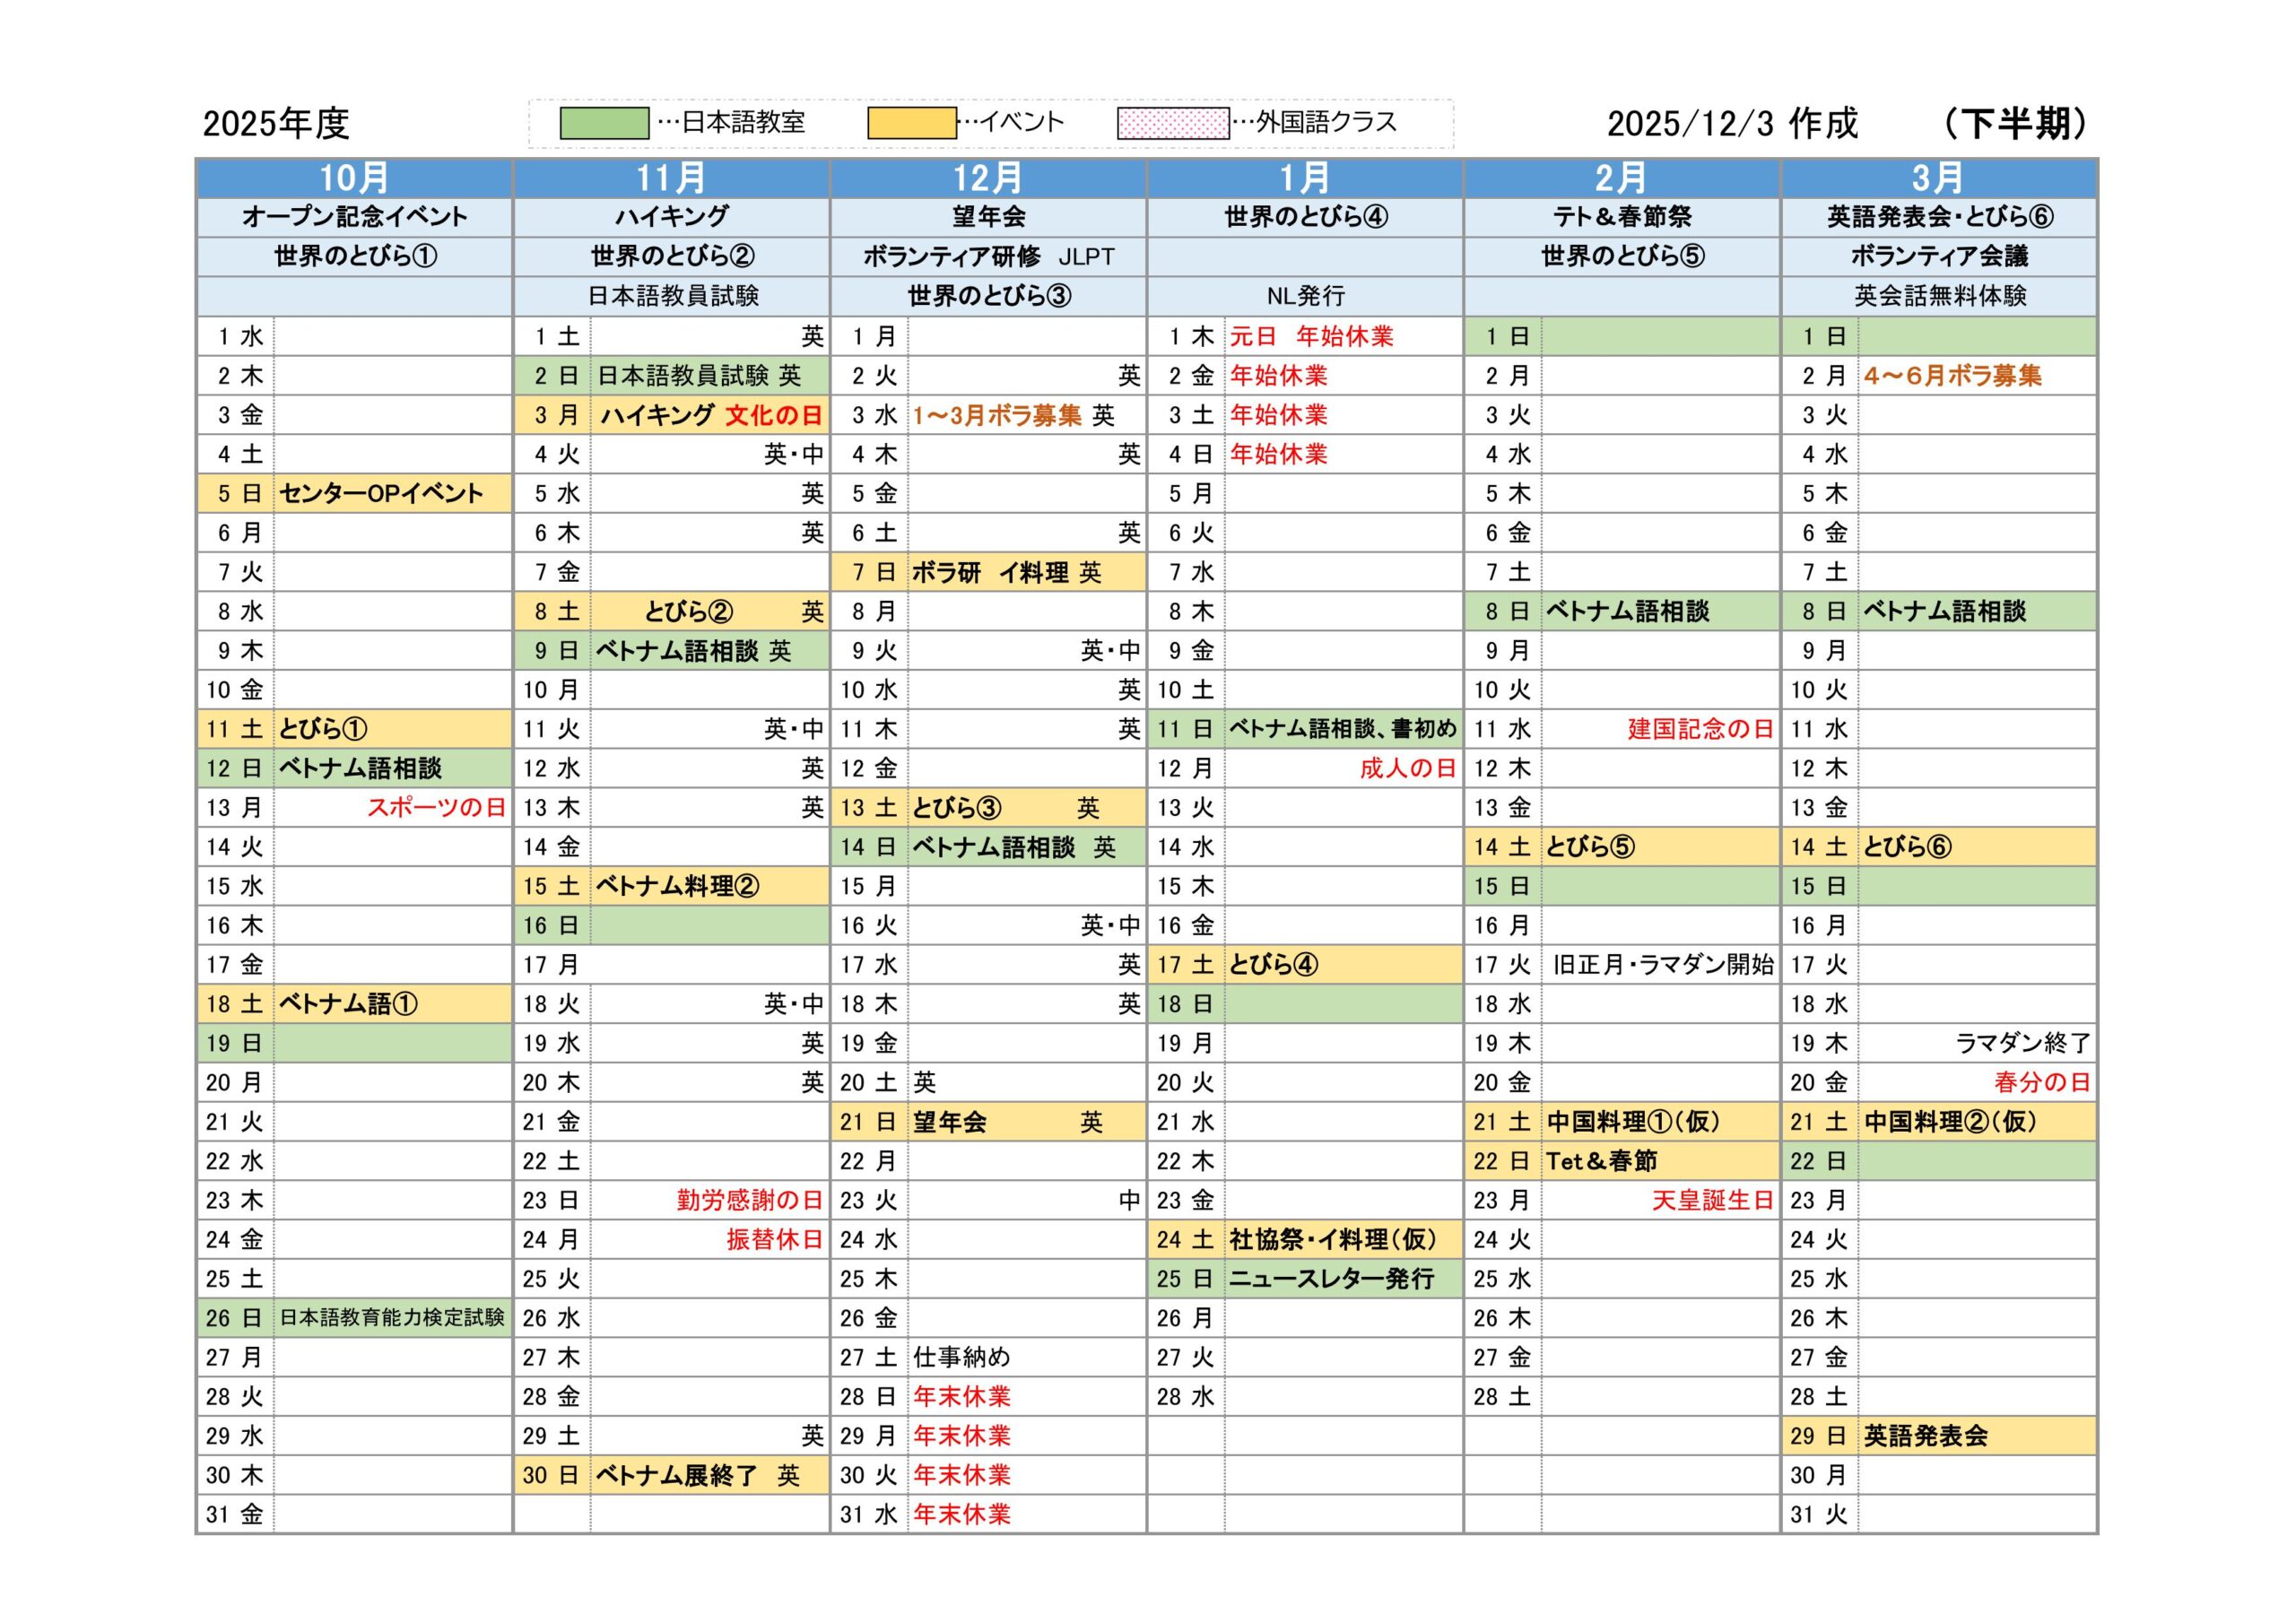Click the ニュースレター発行 cell
Screen dimensions: 2296x1623
coord(1331,1279)
